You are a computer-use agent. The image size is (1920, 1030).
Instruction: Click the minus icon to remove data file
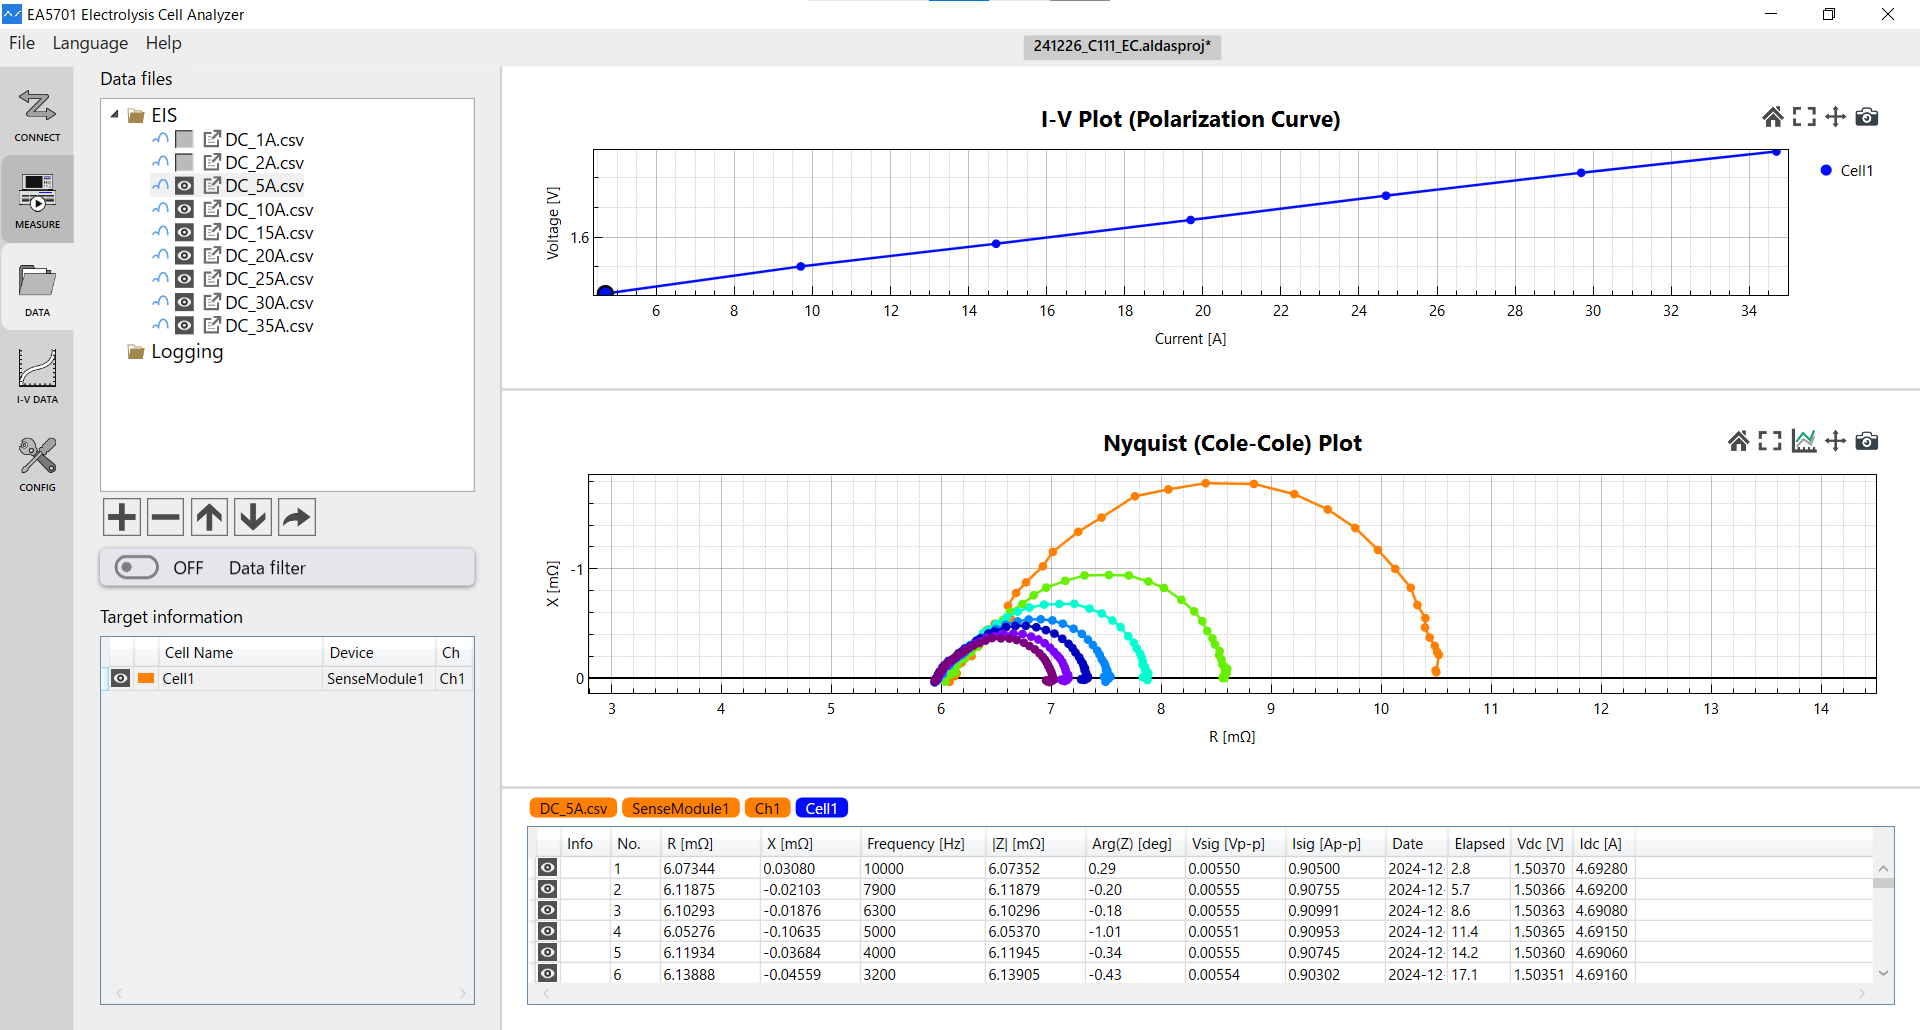point(165,517)
